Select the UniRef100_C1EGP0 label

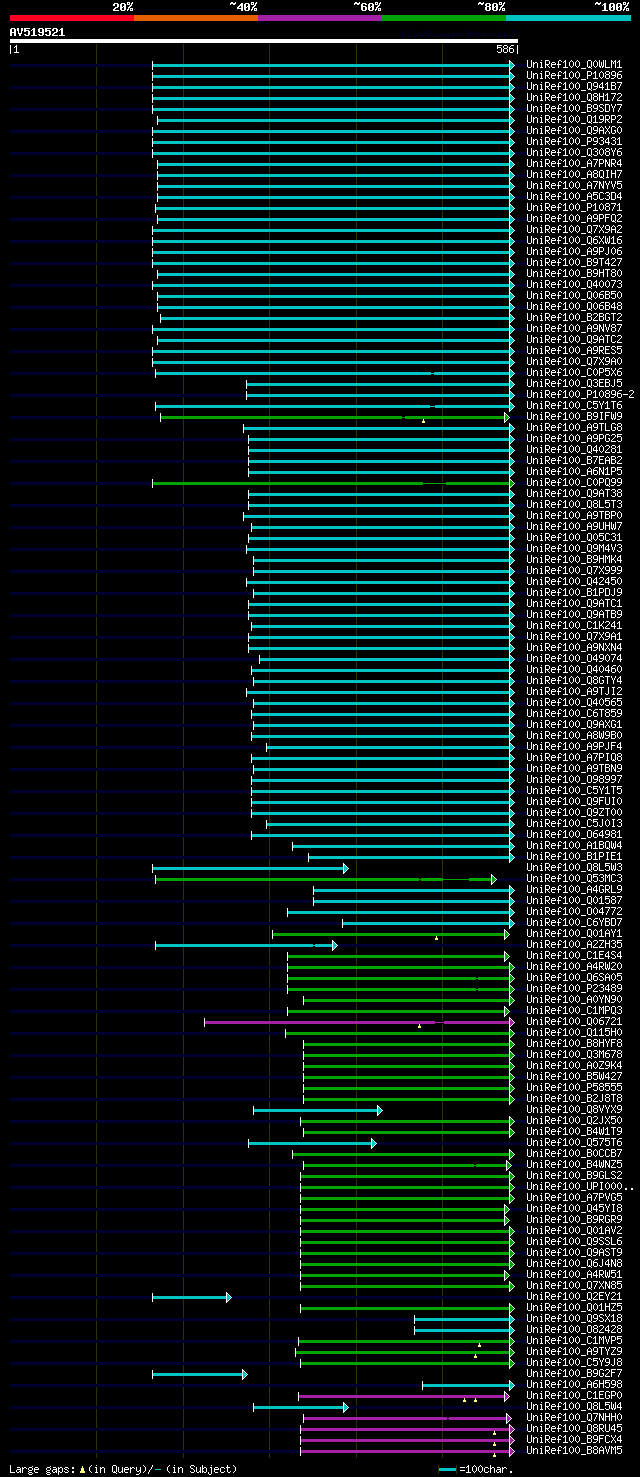click(574, 1396)
